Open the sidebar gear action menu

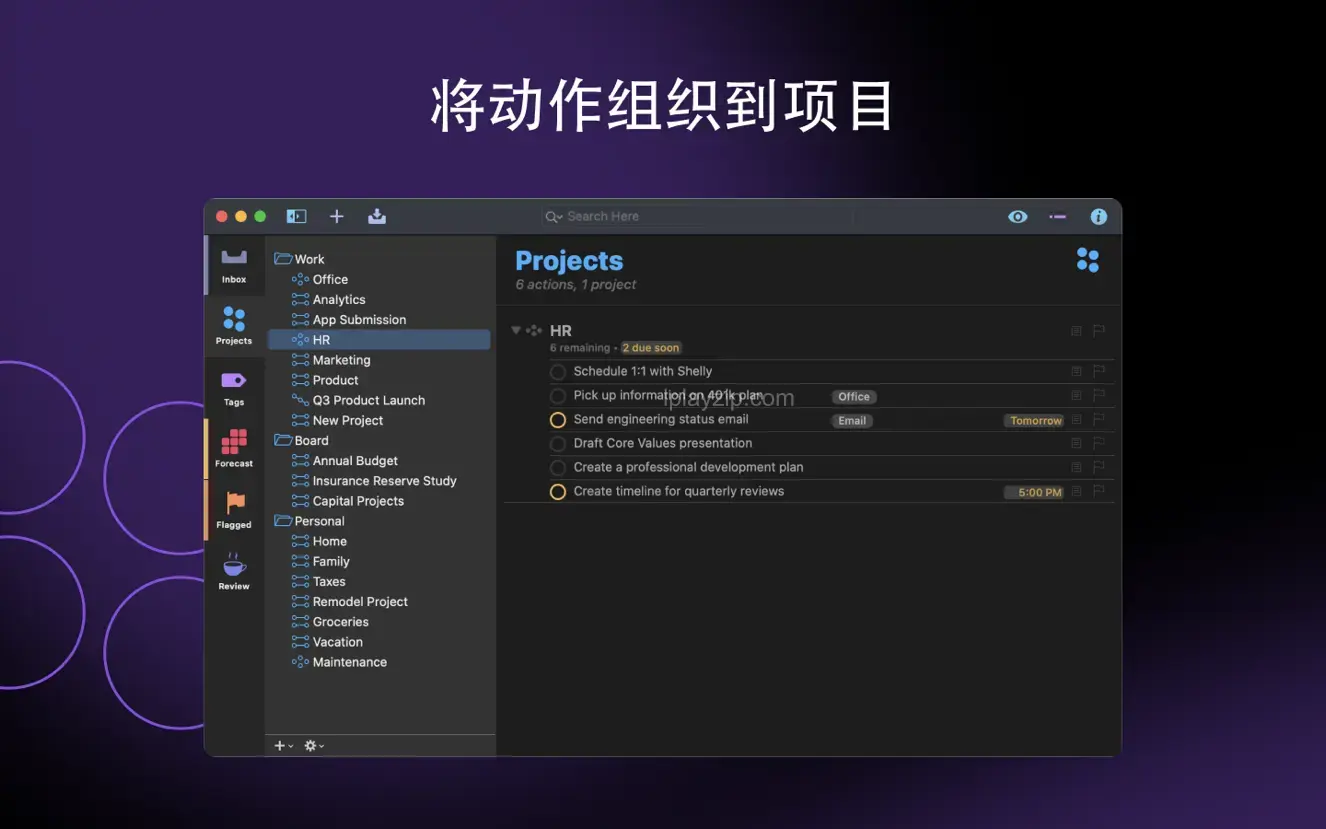(314, 746)
